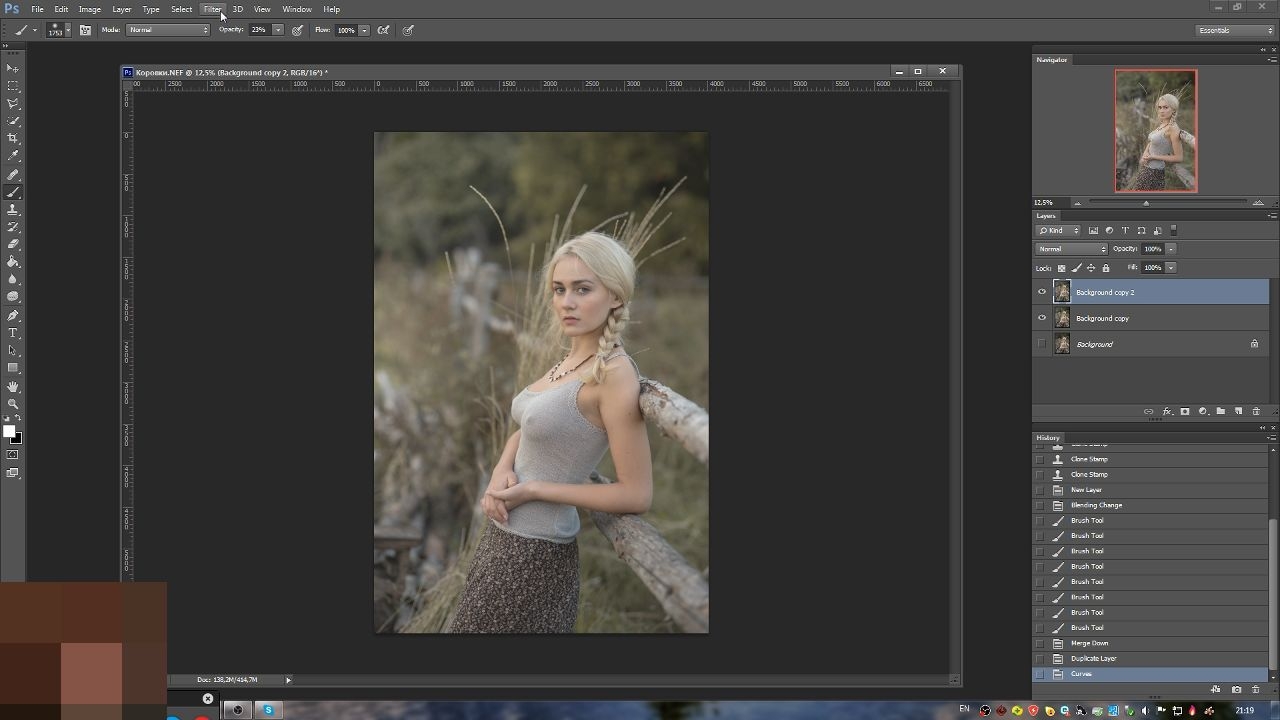Add a layer style with fx icon
Viewport: 1280px width, 720px height.
click(1167, 411)
